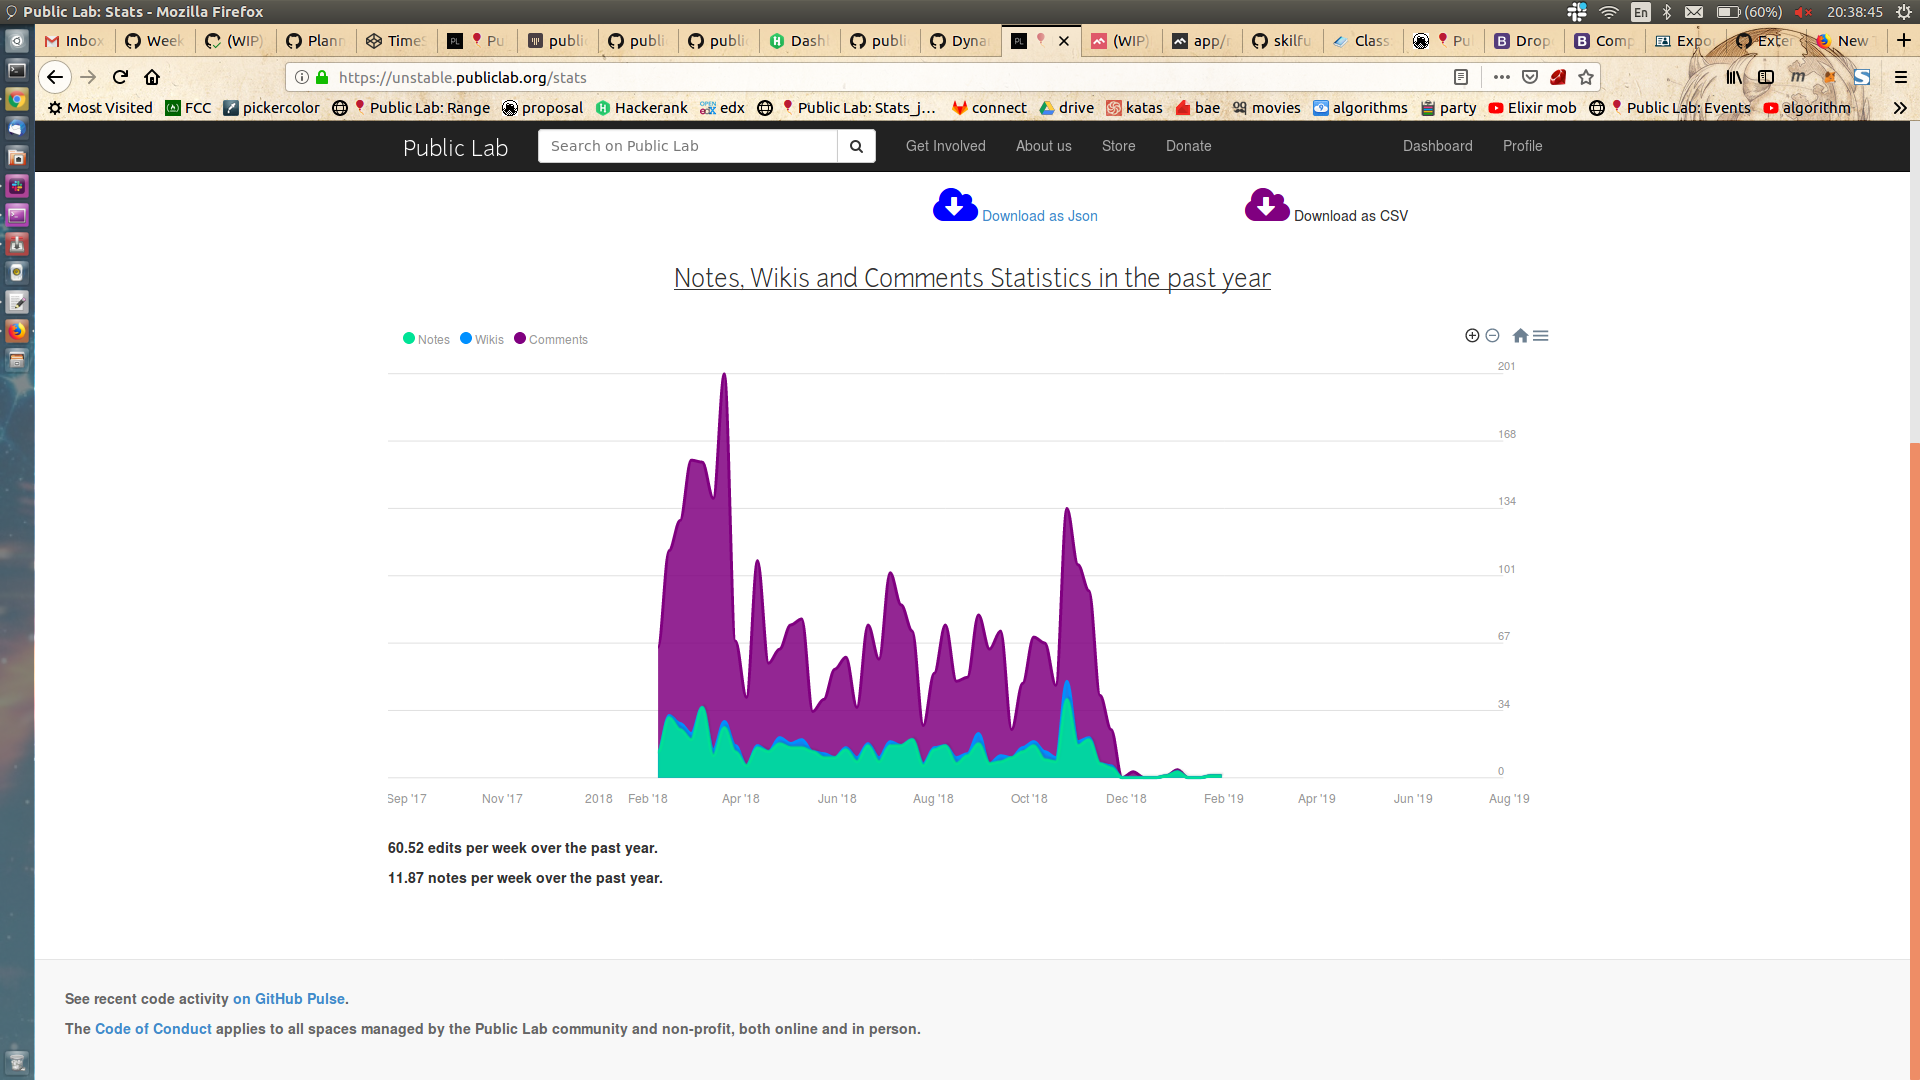Viewport: 1920px width, 1080px height.
Task: Expand the overflow bookmarks chevron
Action: click(x=1900, y=108)
